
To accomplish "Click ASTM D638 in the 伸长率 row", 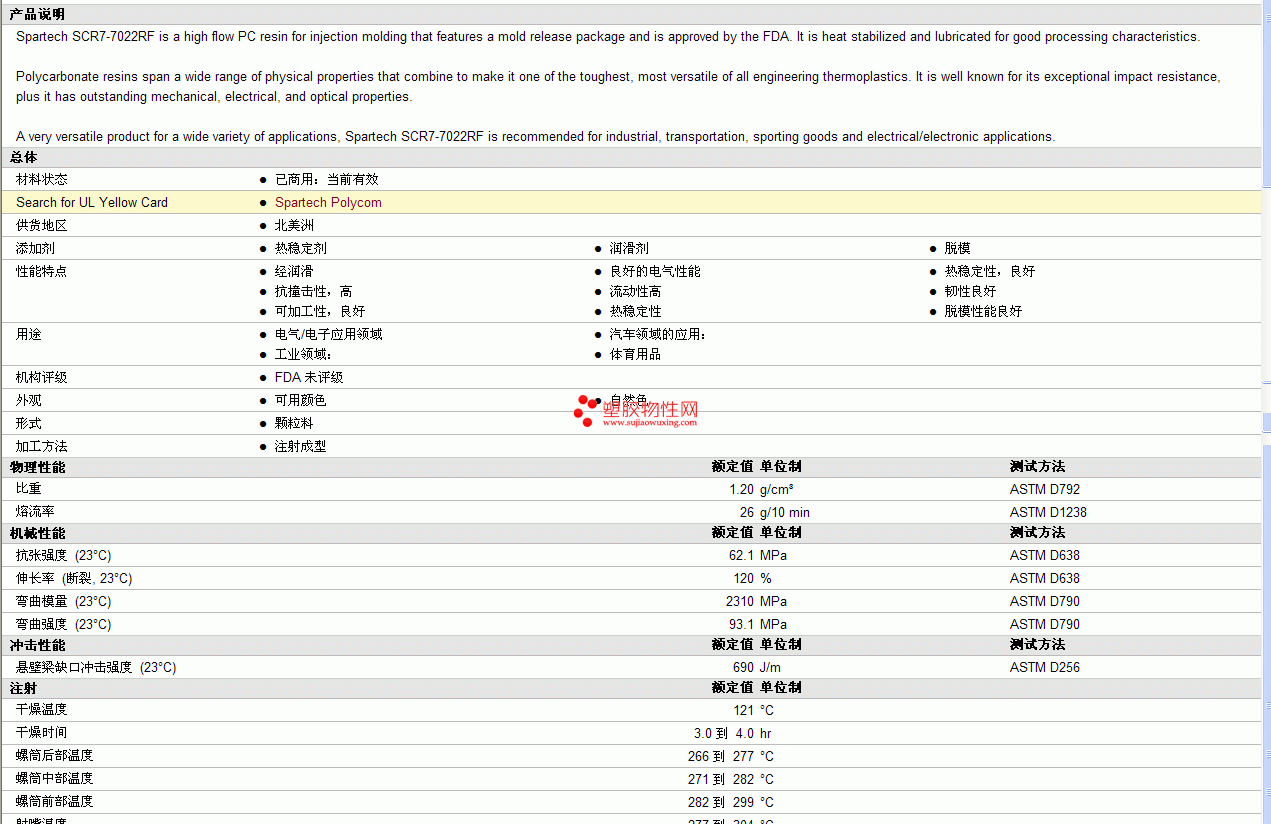I will (x=1045, y=578).
